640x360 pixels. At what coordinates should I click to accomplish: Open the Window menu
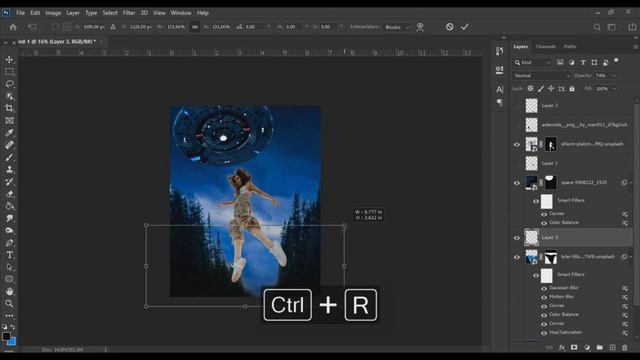pyautogui.click(x=181, y=13)
